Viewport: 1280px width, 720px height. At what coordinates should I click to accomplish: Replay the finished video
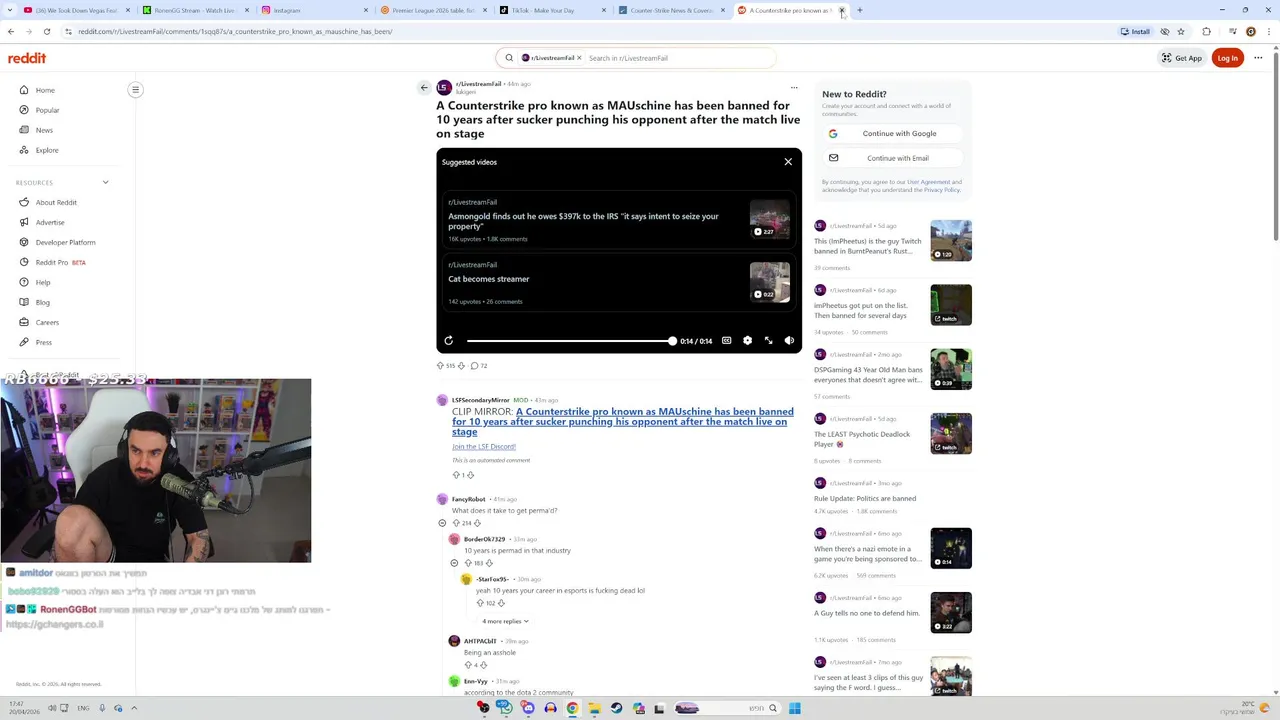coord(448,341)
